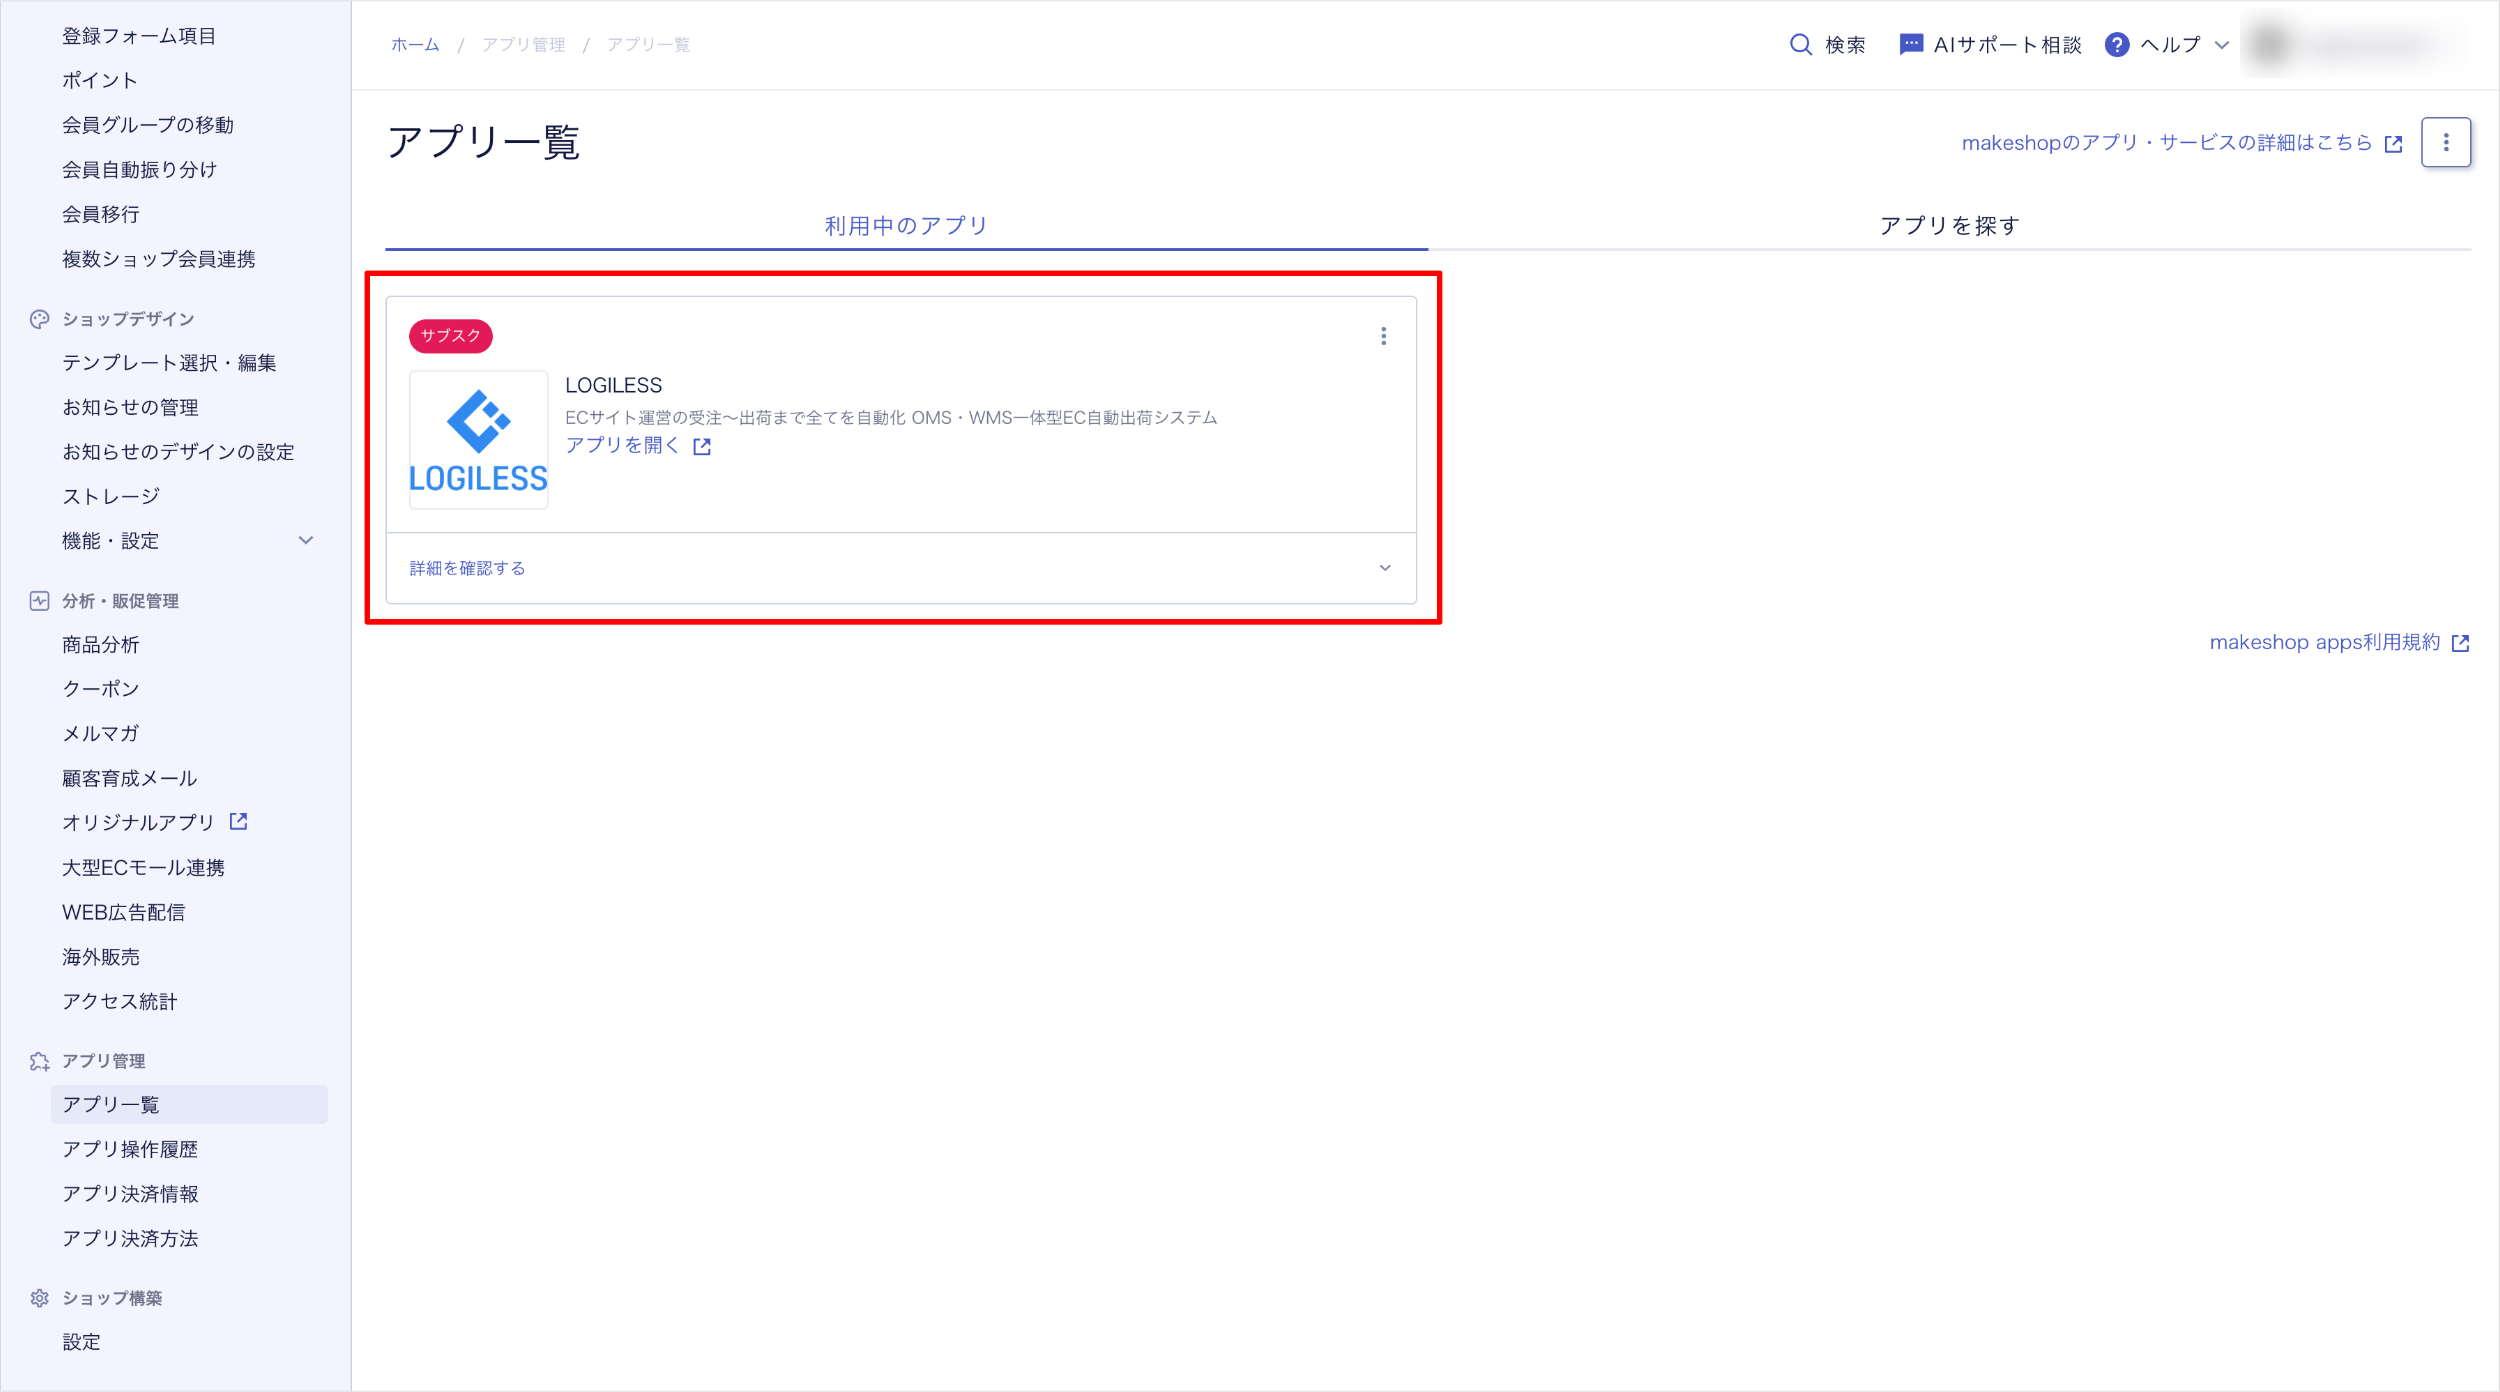The width and height of the screenshot is (2500, 1392).
Task: Go to ホーム in the breadcrumb
Action: [x=415, y=45]
